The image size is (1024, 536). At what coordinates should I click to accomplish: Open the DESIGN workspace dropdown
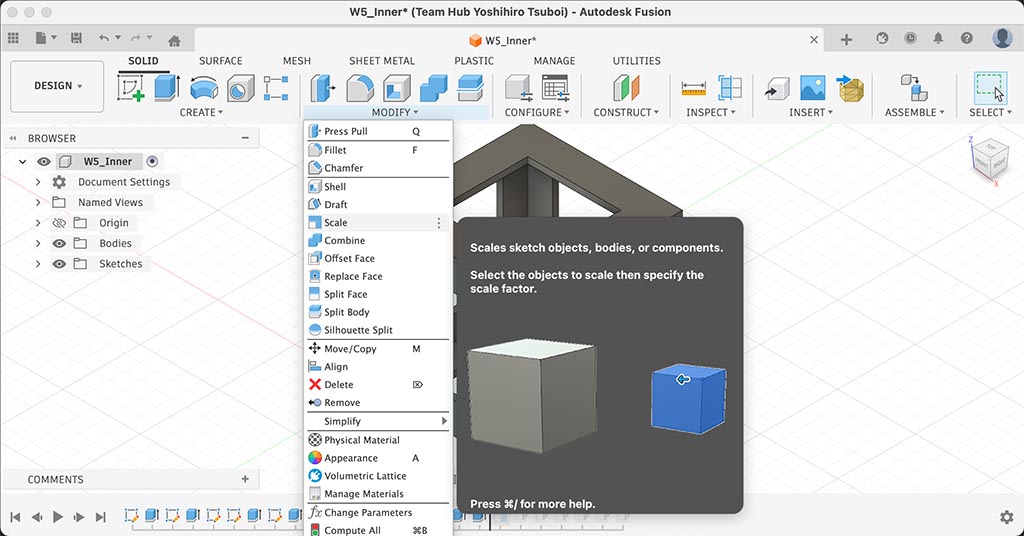[57, 86]
